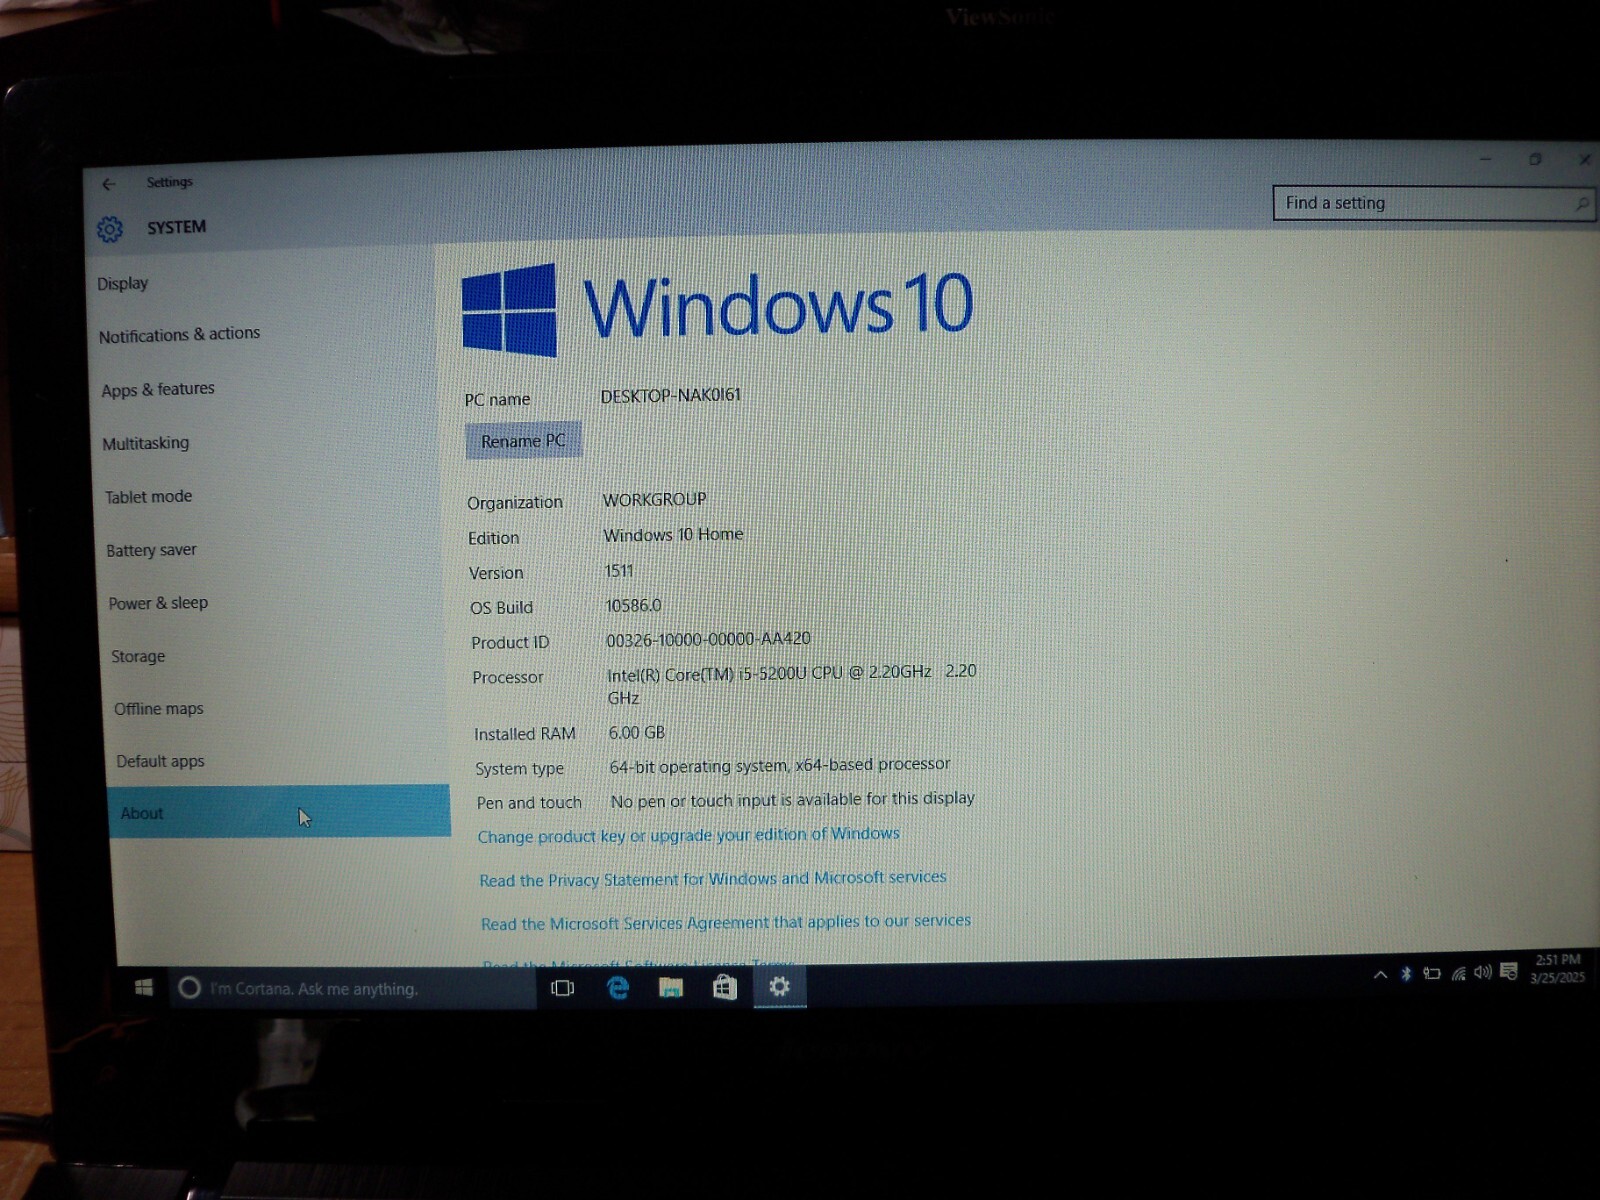The width and height of the screenshot is (1600, 1200).
Task: Click Installed RAM value 6.00 GB
Action: coord(637,733)
